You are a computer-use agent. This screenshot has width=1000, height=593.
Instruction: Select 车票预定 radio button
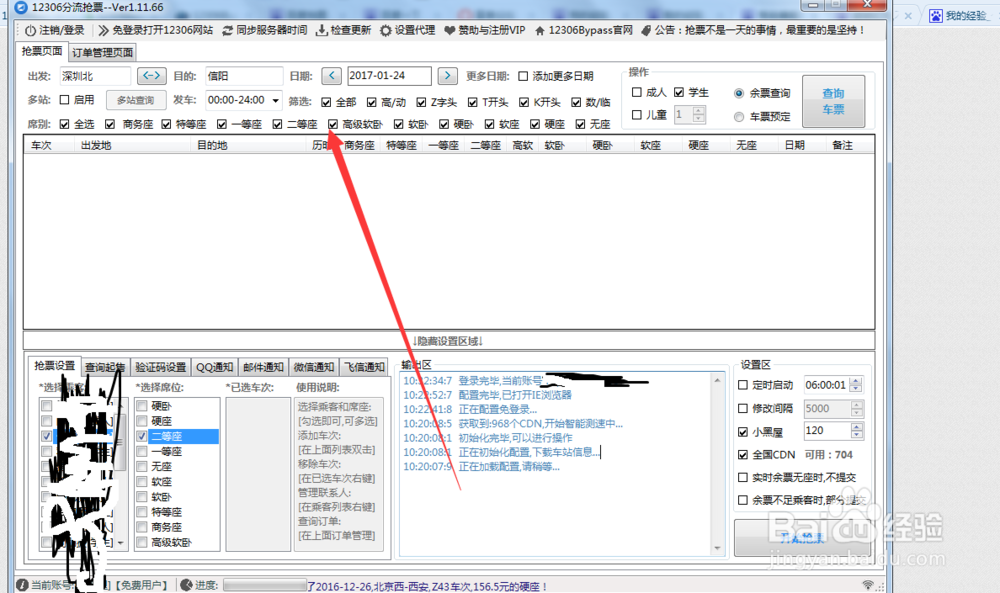coord(739,117)
